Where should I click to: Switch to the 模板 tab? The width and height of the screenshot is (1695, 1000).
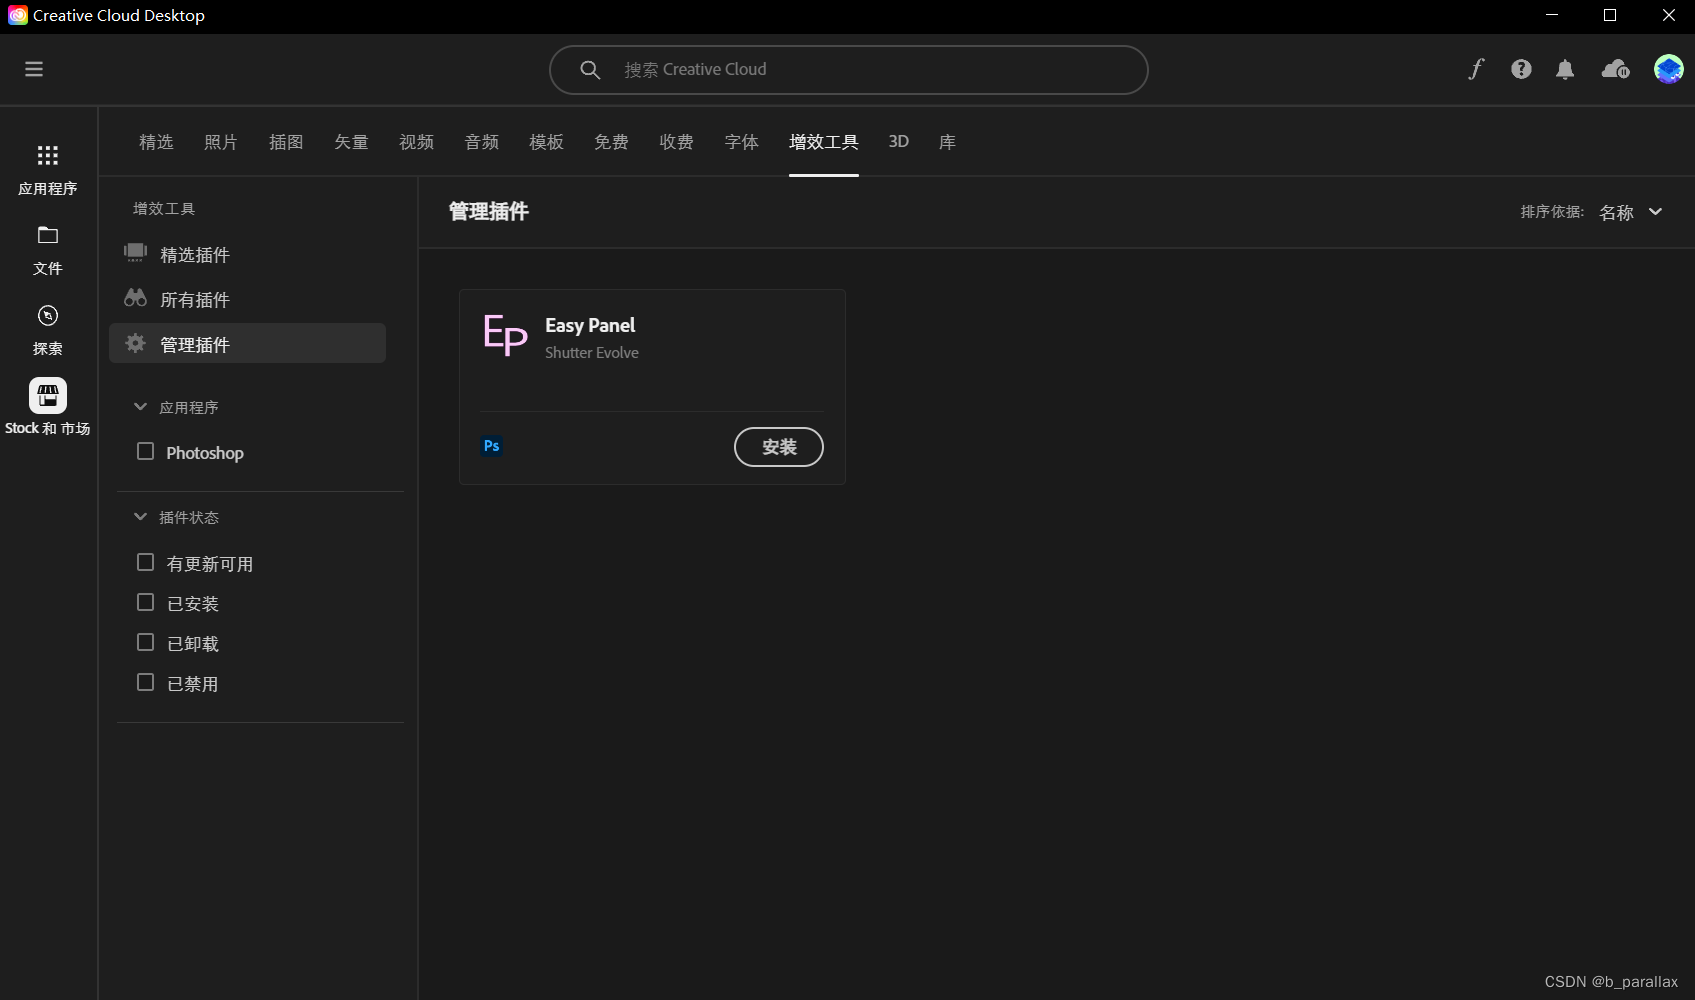coord(546,142)
